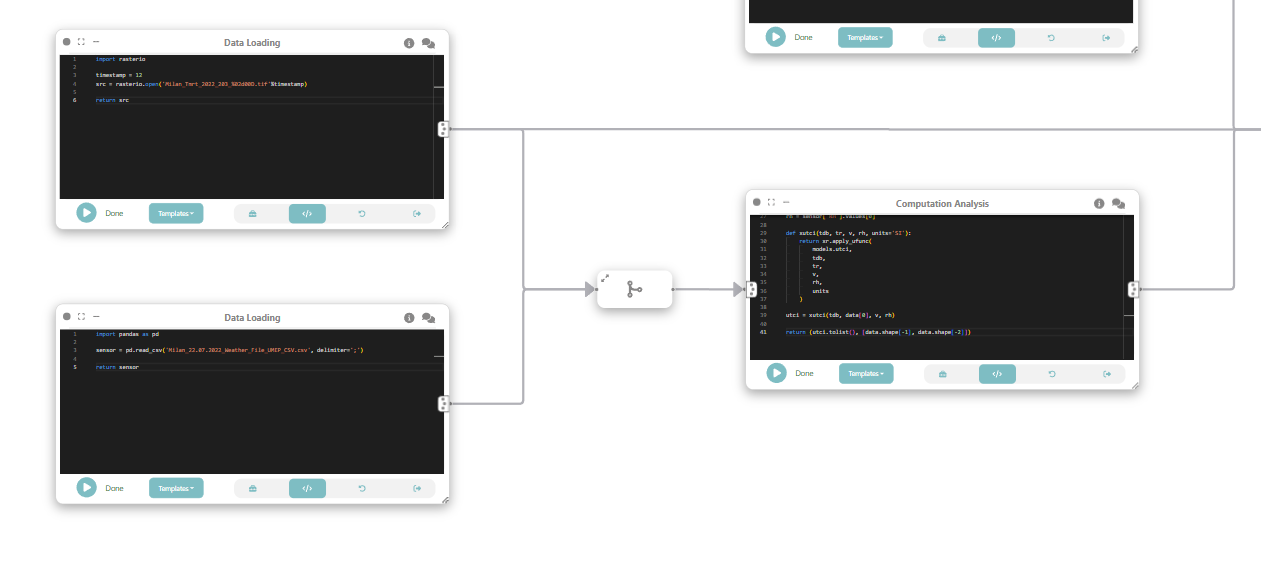Run the partially visible top-right node

point(776,37)
